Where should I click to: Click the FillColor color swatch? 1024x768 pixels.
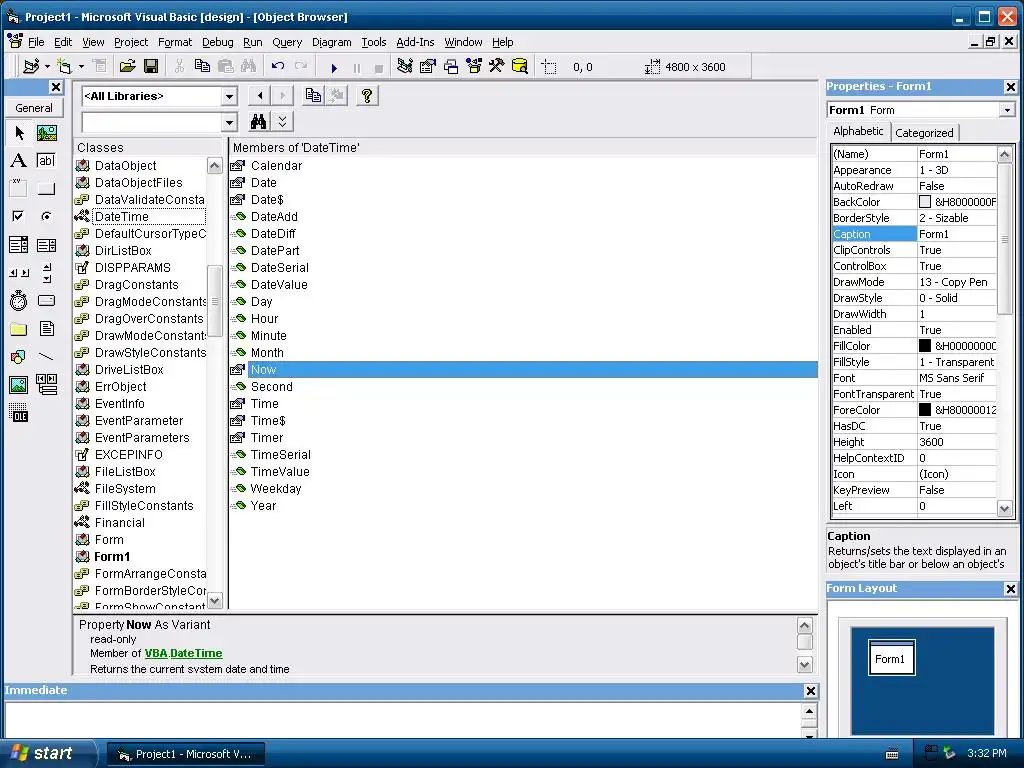(x=925, y=345)
